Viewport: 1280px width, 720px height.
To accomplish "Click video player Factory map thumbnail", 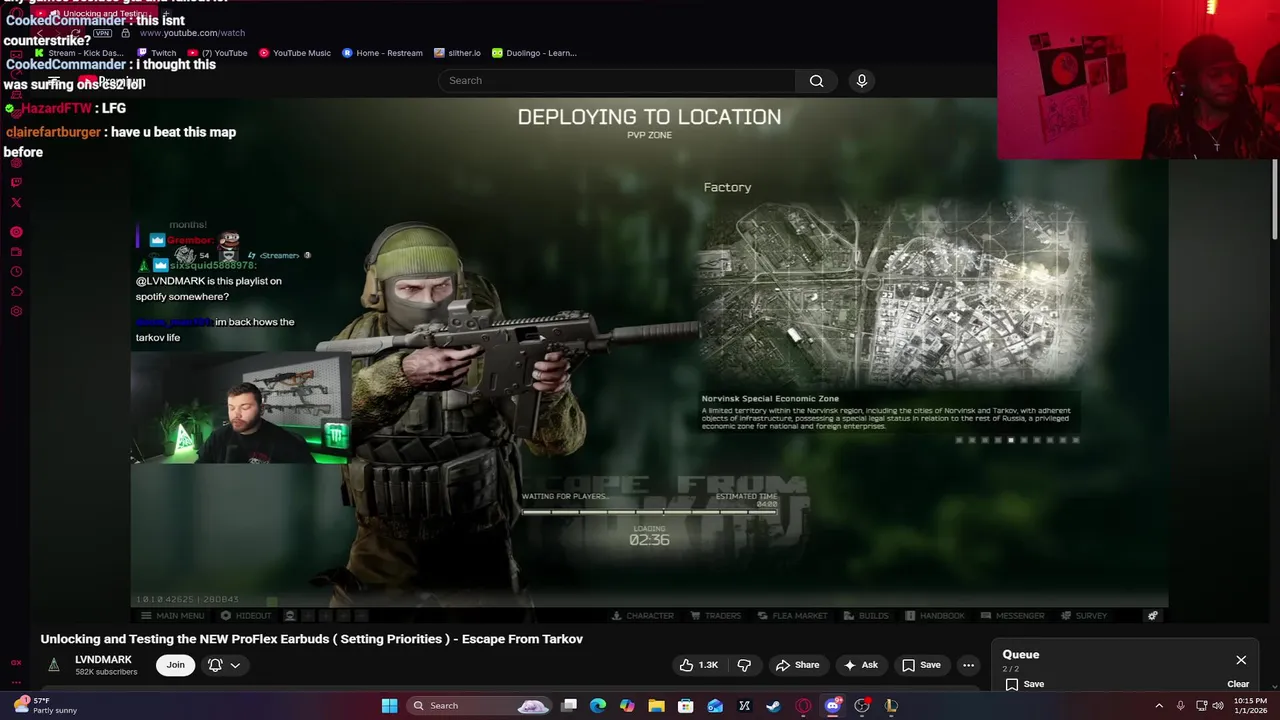I will (895, 295).
